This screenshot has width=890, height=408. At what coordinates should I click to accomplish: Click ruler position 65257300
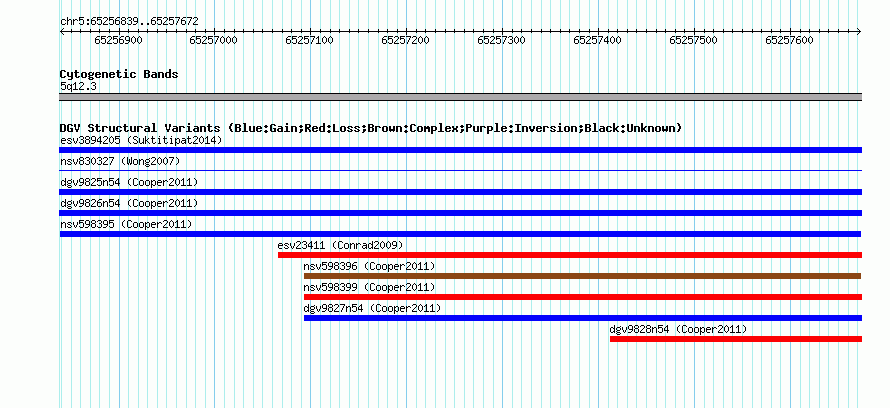coord(502,40)
